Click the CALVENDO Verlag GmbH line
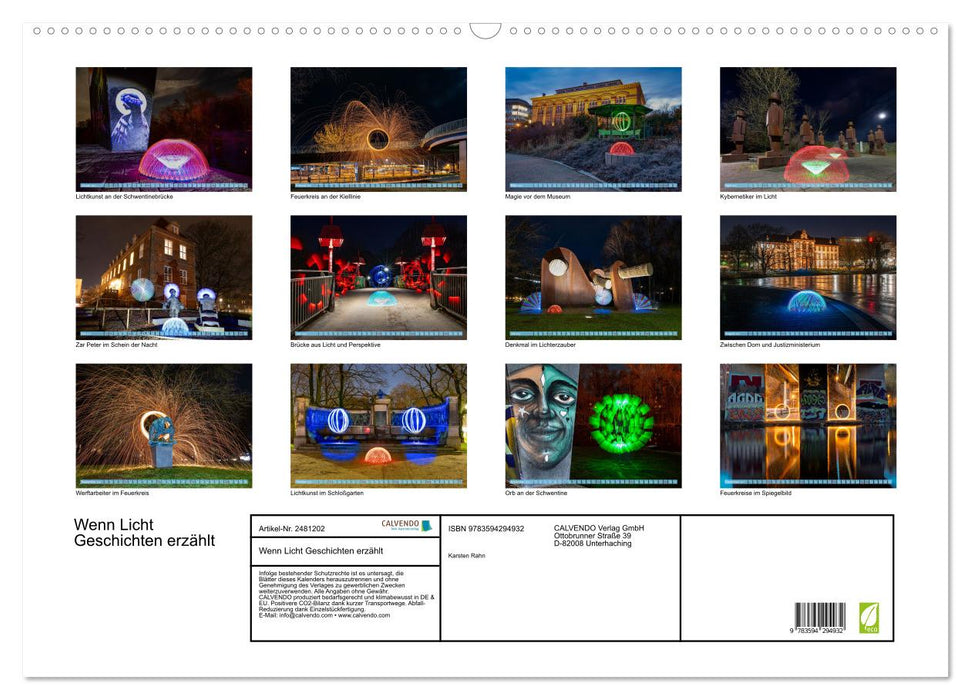This screenshot has width=971, height=700. click(599, 528)
